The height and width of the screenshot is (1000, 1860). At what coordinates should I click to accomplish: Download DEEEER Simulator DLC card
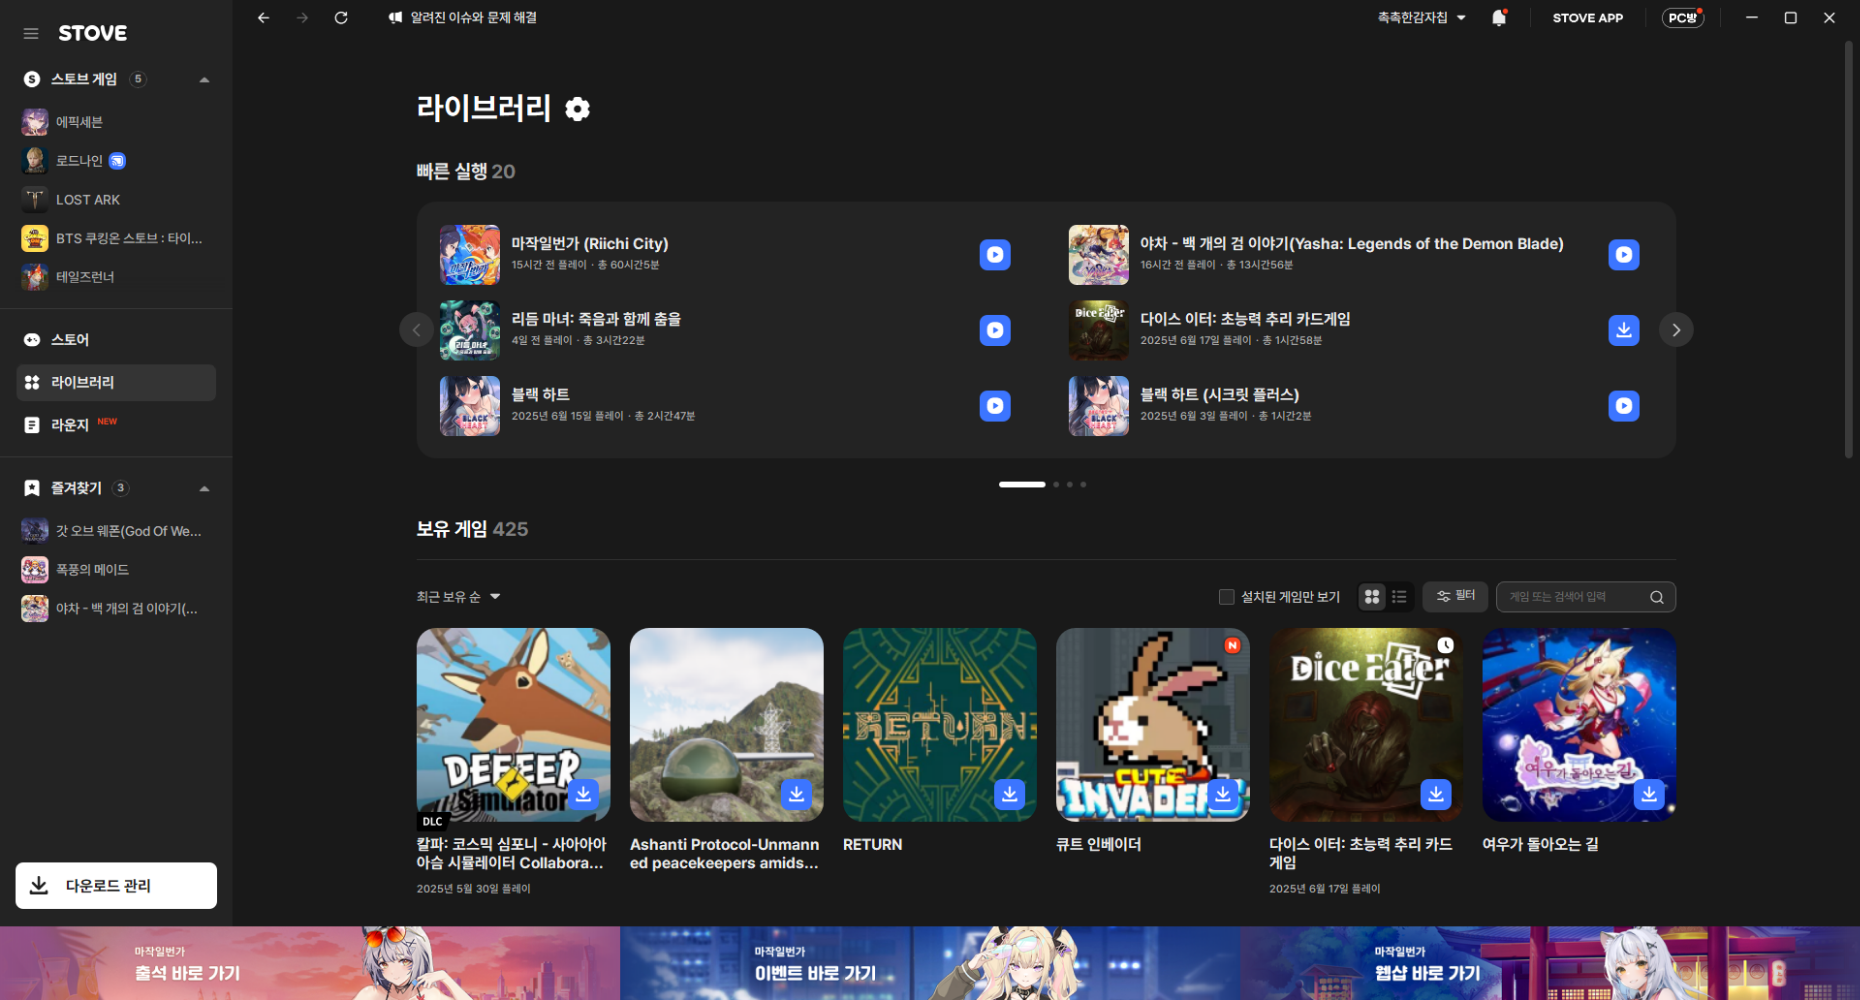pyautogui.click(x=583, y=794)
